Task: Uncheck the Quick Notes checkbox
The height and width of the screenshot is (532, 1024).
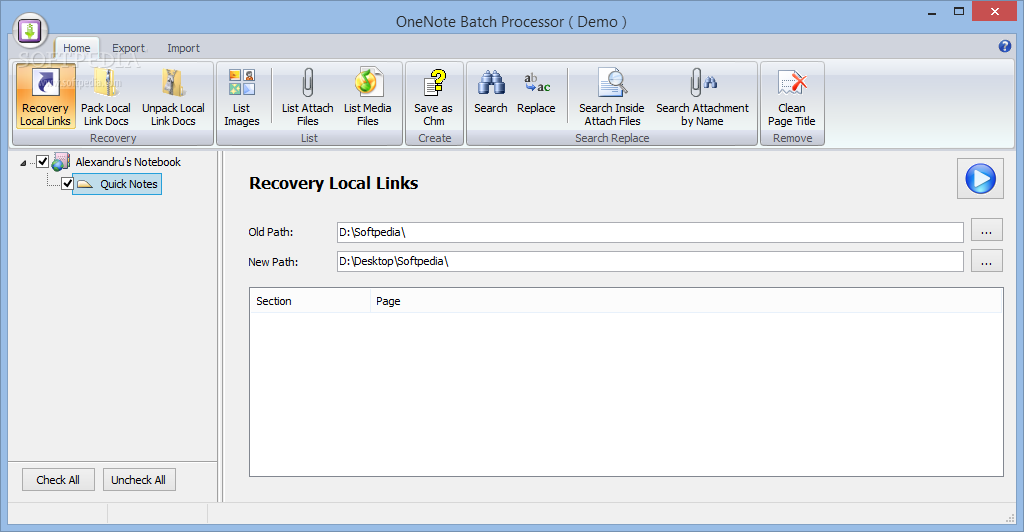Action: [67, 183]
